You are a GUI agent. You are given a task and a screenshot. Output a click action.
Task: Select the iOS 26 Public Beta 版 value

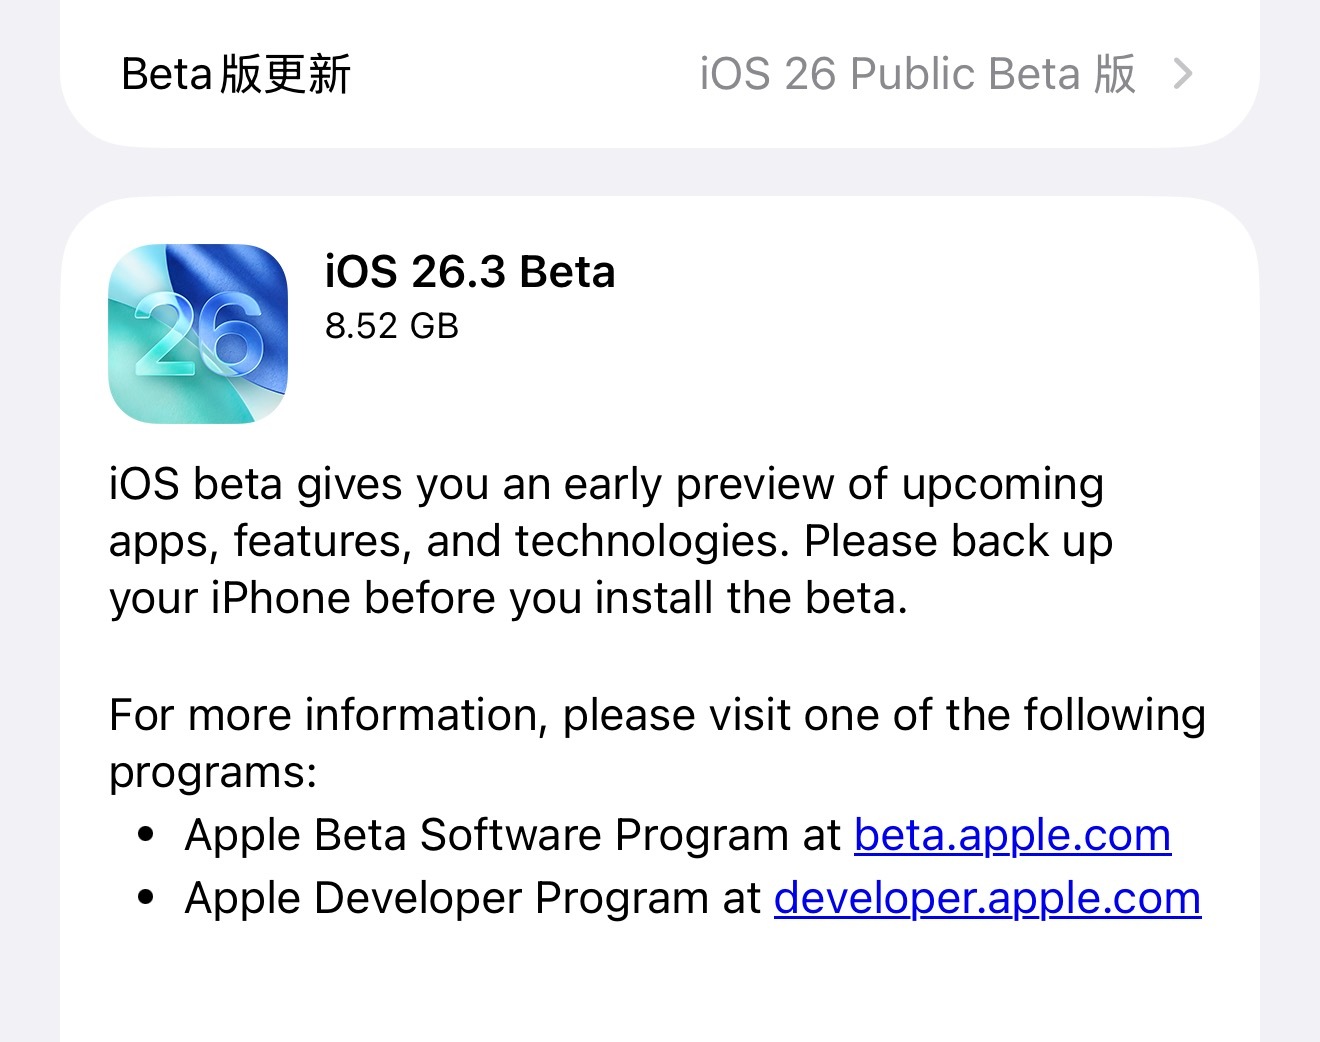point(917,74)
